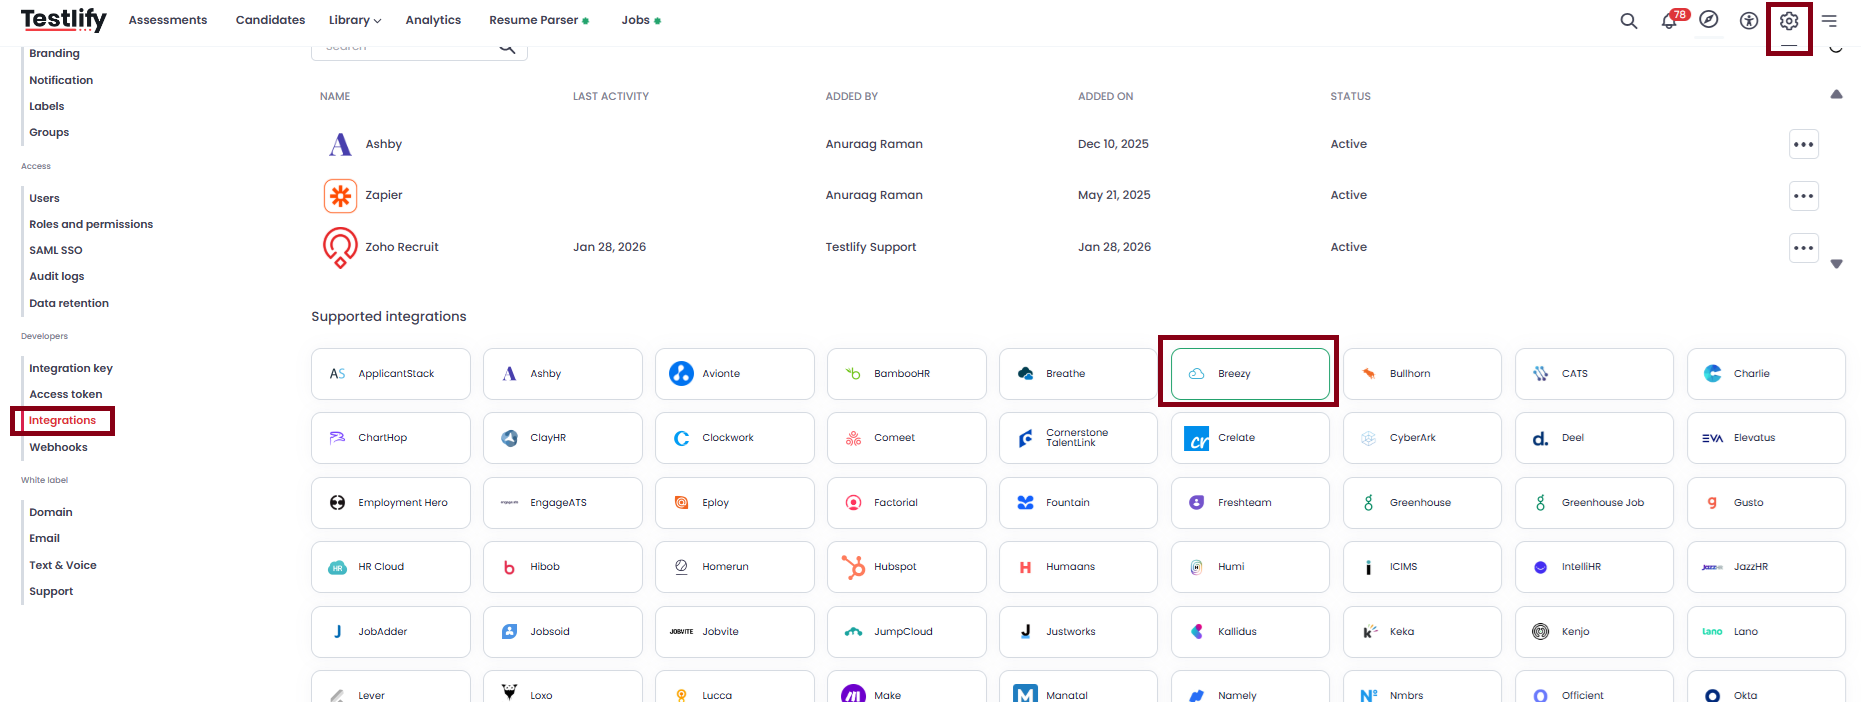The width and height of the screenshot is (1861, 702).
Task: Select the JumpCloud integration card
Action: pyautogui.click(x=907, y=632)
